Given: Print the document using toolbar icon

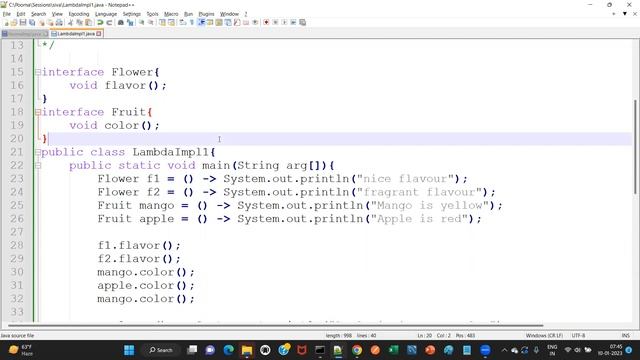Looking at the screenshot, I should 59,22.
